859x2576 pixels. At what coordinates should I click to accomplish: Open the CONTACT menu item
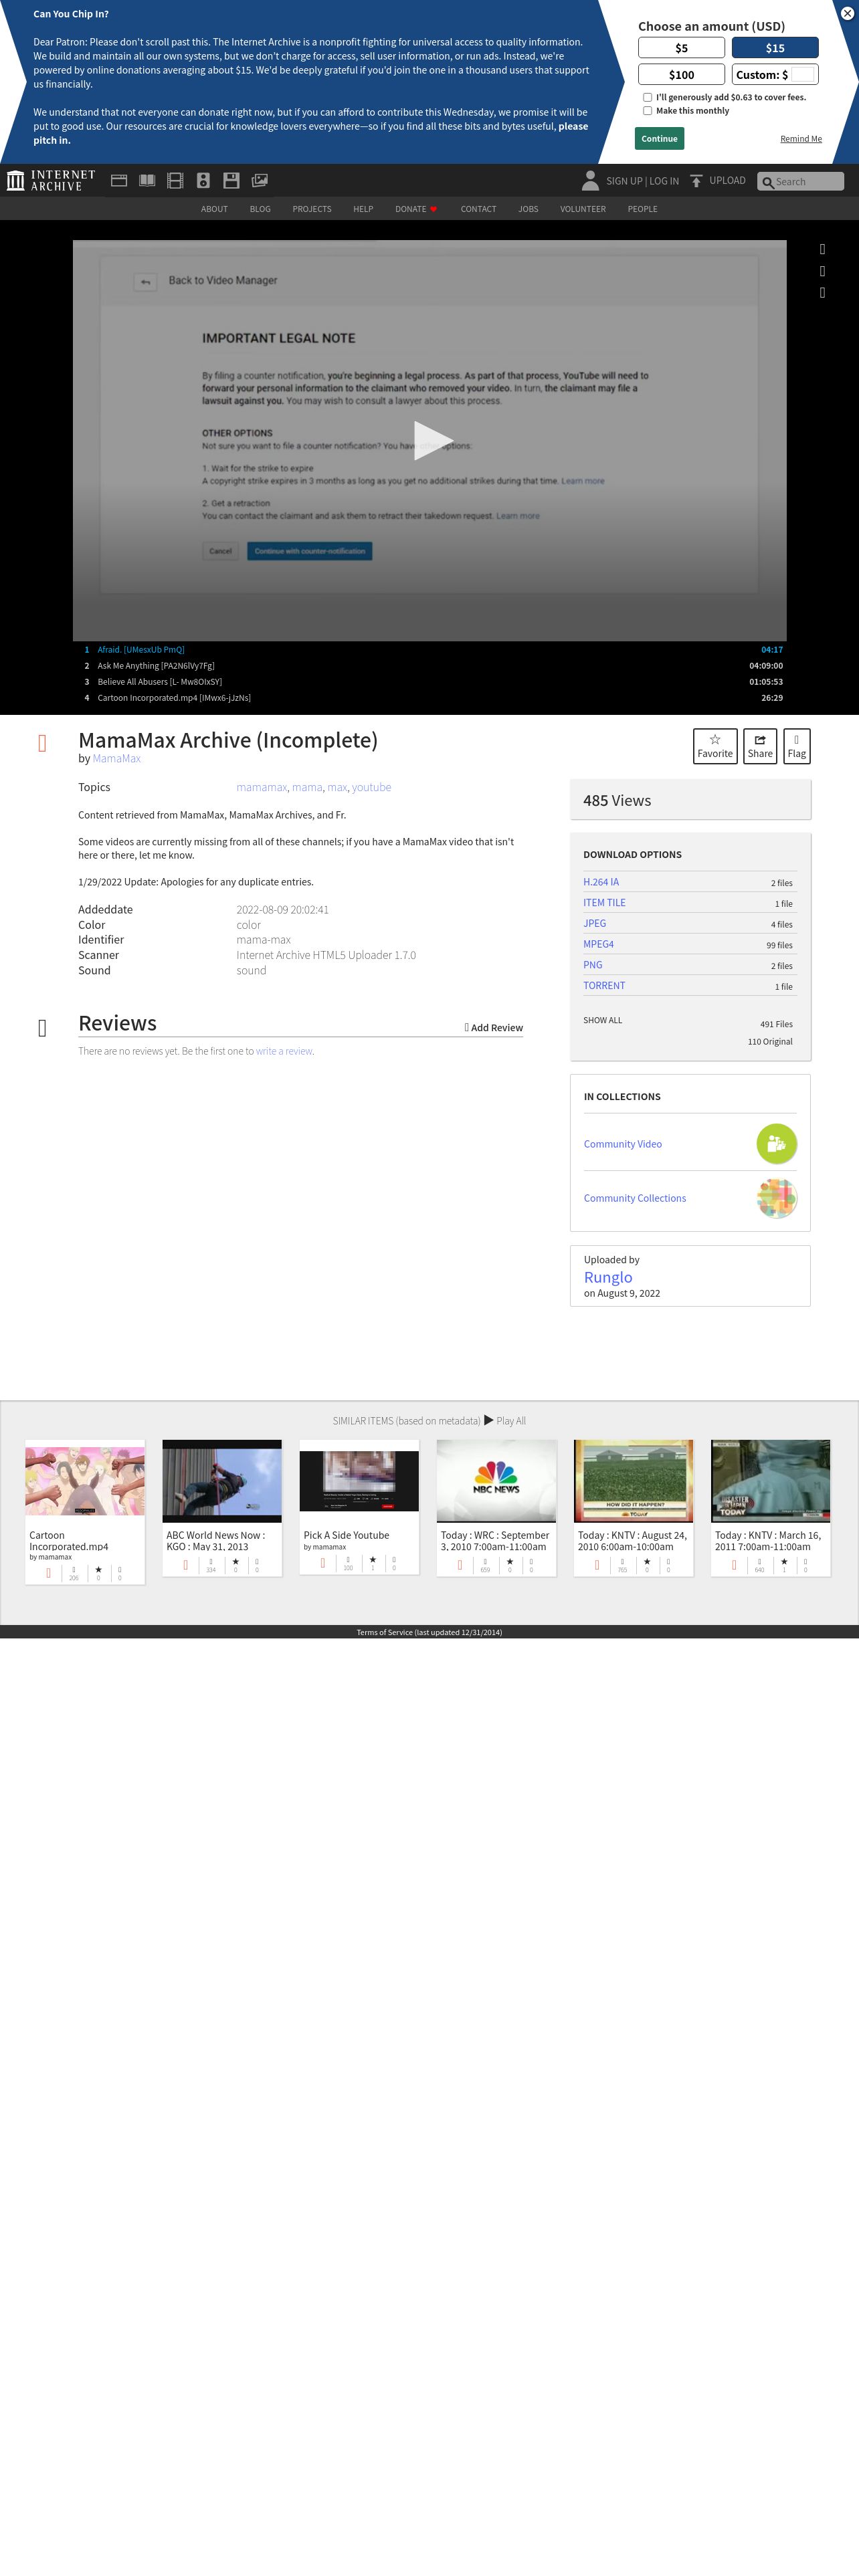click(x=478, y=209)
